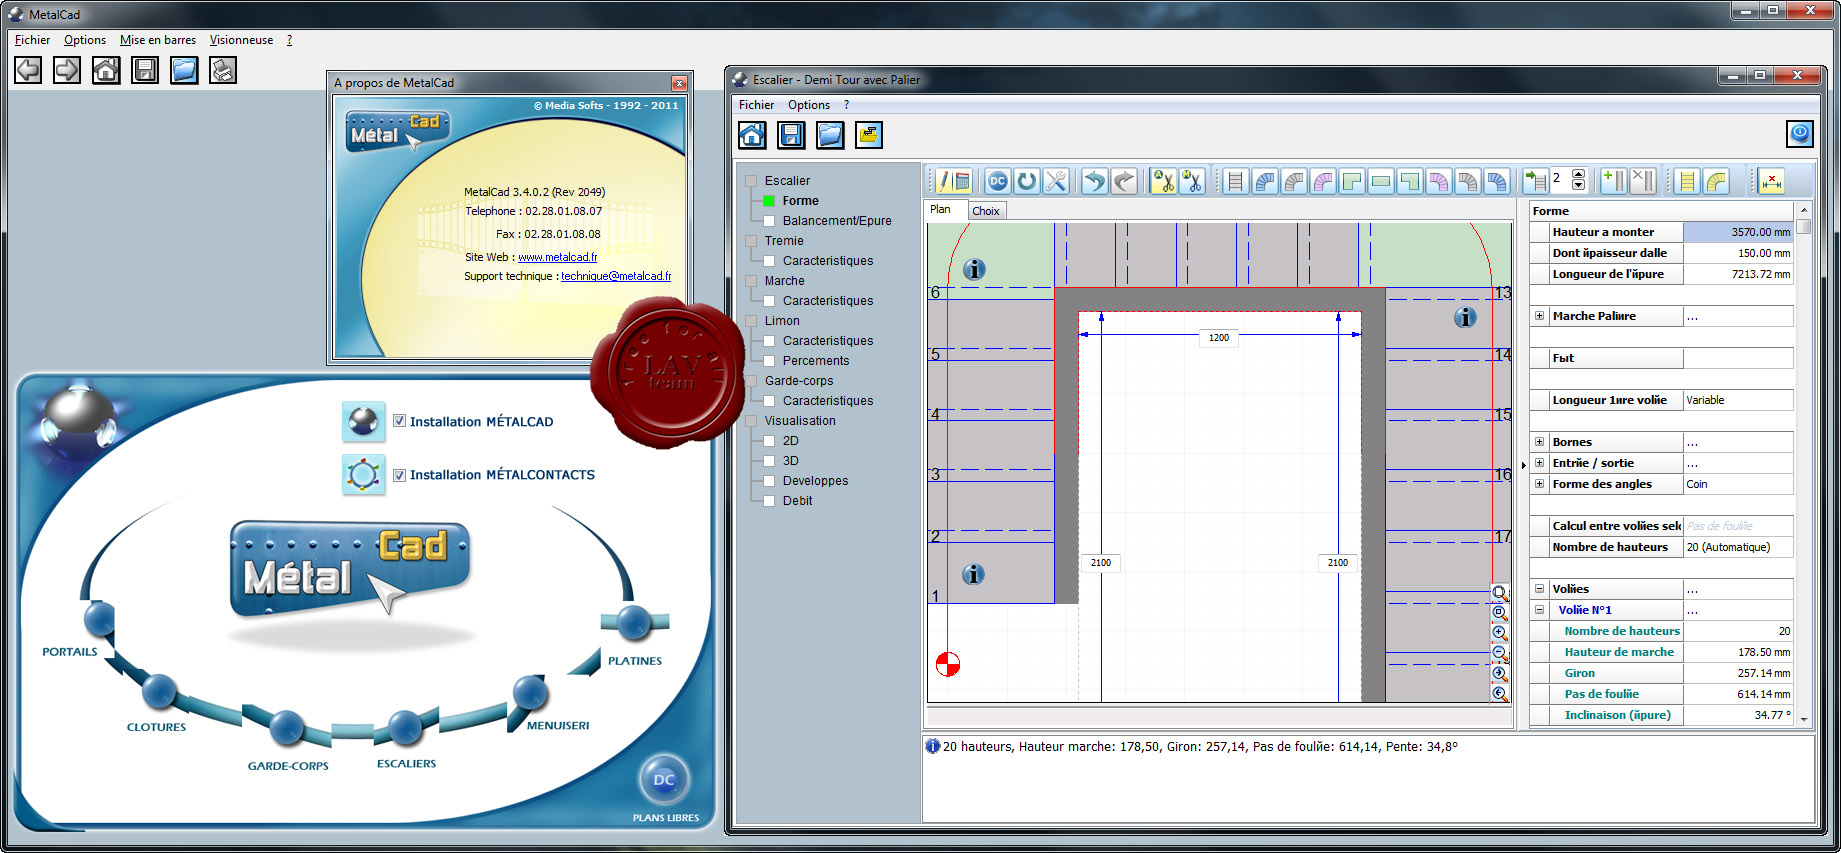Check the 3D visualisation checkbox
The height and width of the screenshot is (853, 1841).
tap(769, 461)
